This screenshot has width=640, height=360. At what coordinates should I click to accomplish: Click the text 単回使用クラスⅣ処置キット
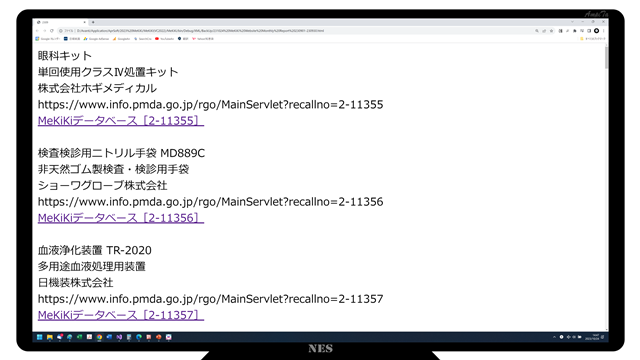108,72
